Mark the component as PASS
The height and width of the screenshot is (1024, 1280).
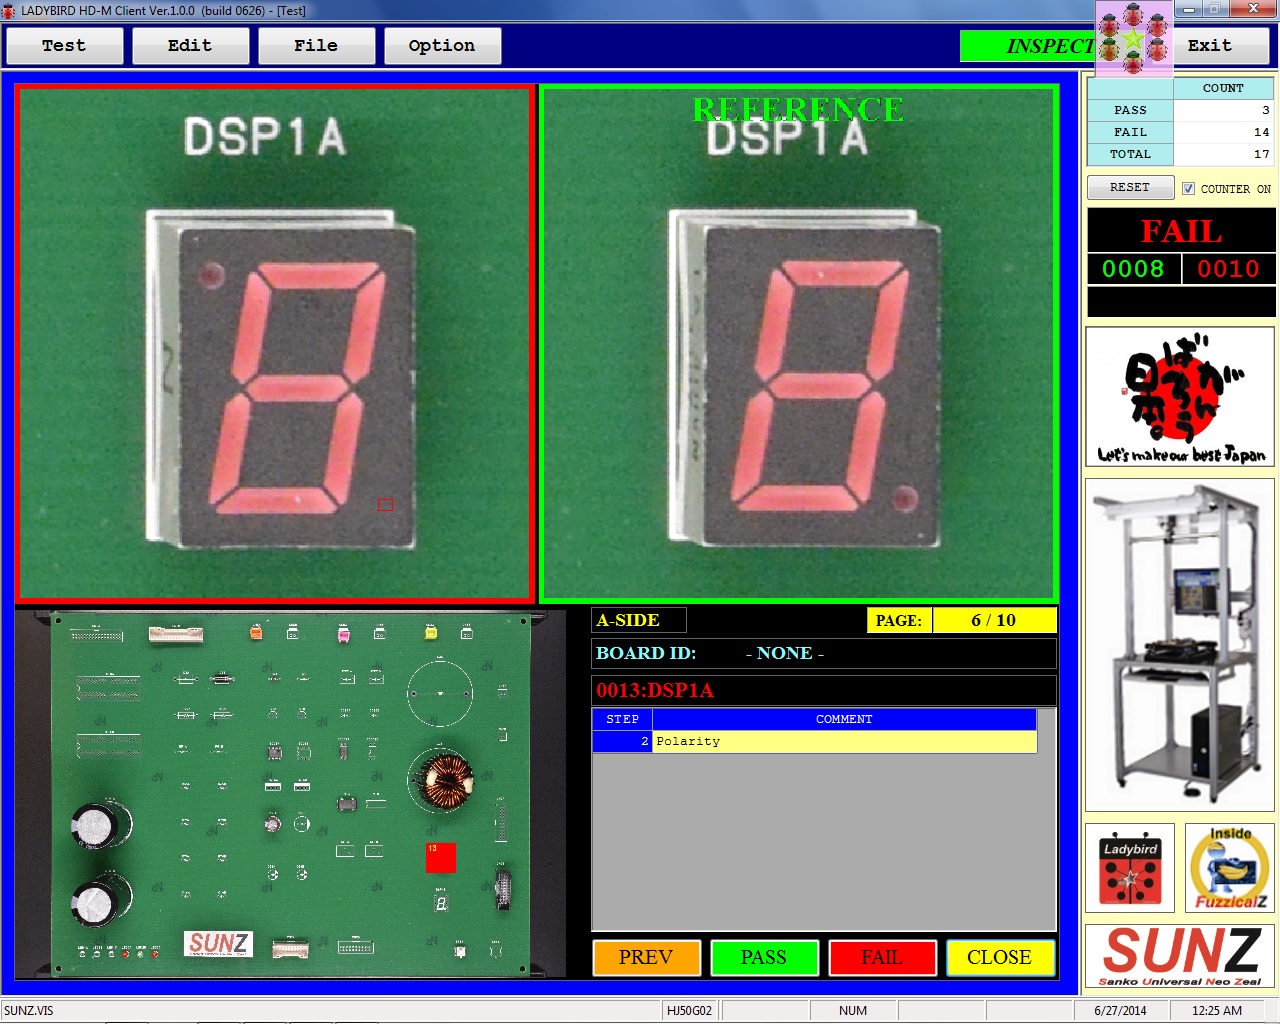pos(764,957)
